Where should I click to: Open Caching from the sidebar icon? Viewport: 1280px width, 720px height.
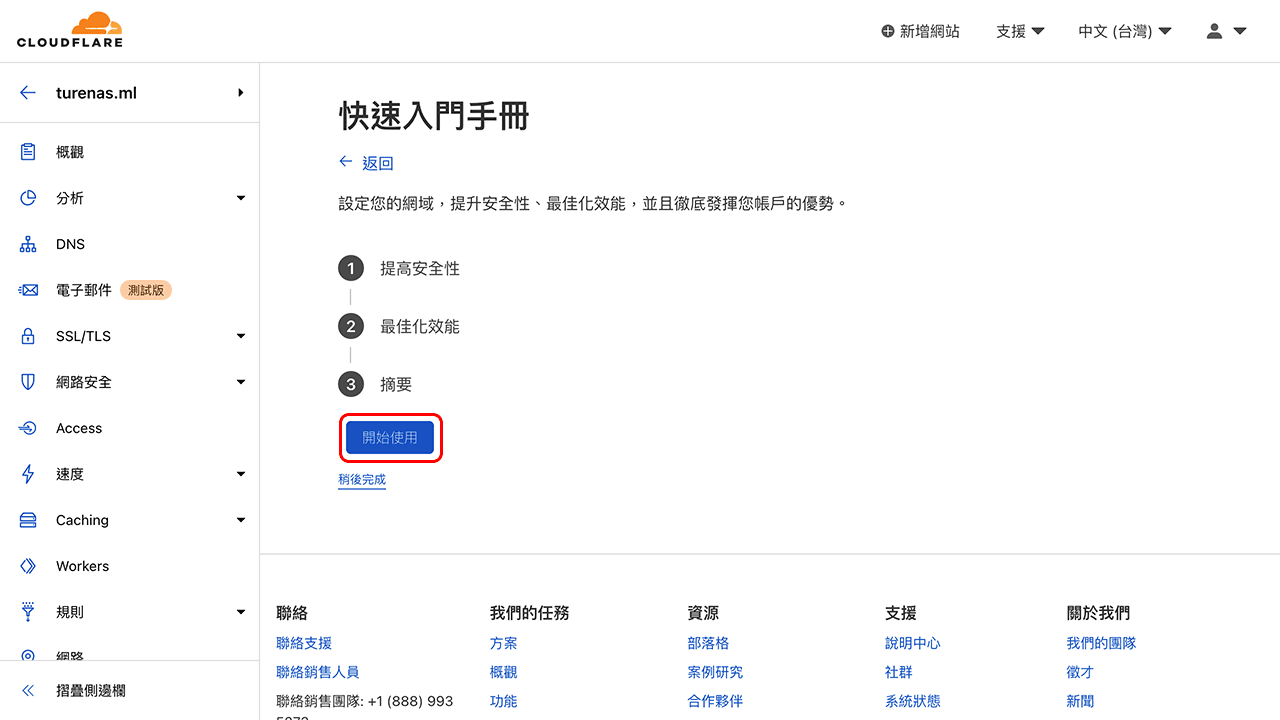[28, 519]
